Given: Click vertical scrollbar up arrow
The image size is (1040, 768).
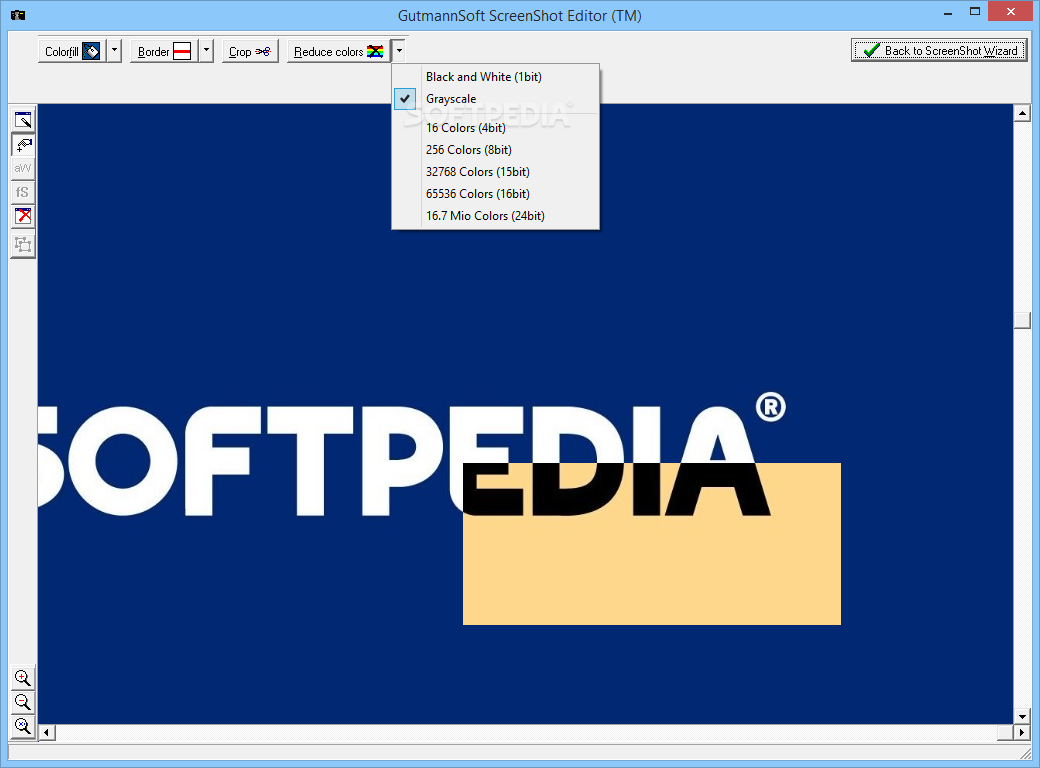Looking at the screenshot, I should coord(1021,113).
